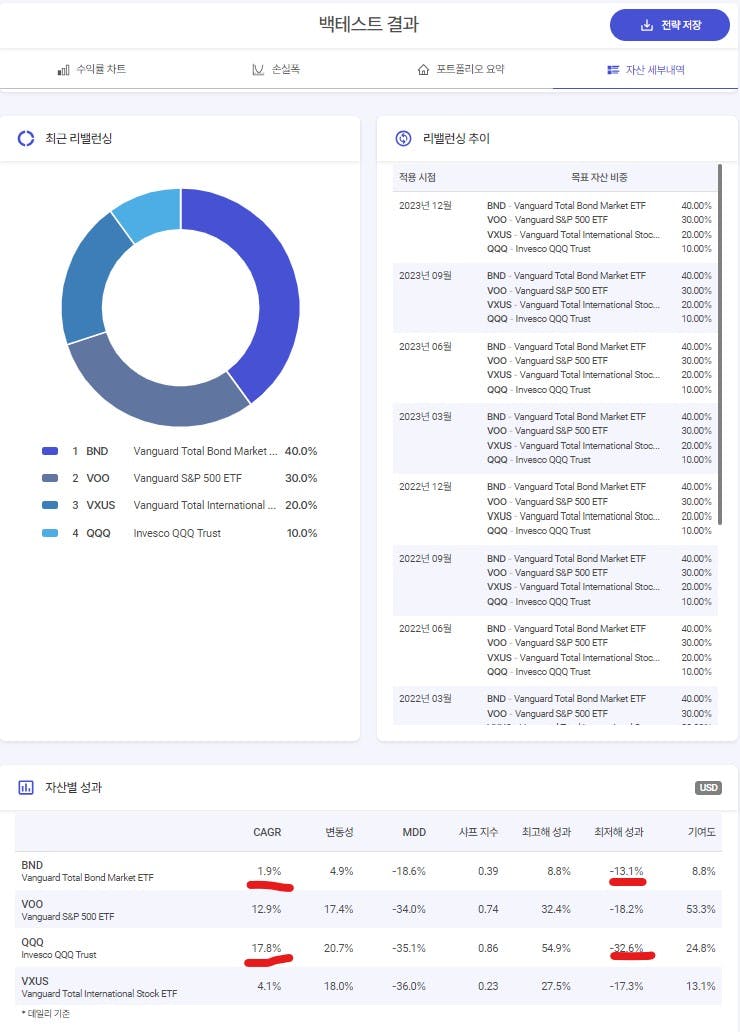Image resolution: width=740 pixels, height=1032 pixels.
Task: Click the bar chart icon beside 수익률 차트
Action: click(63, 70)
